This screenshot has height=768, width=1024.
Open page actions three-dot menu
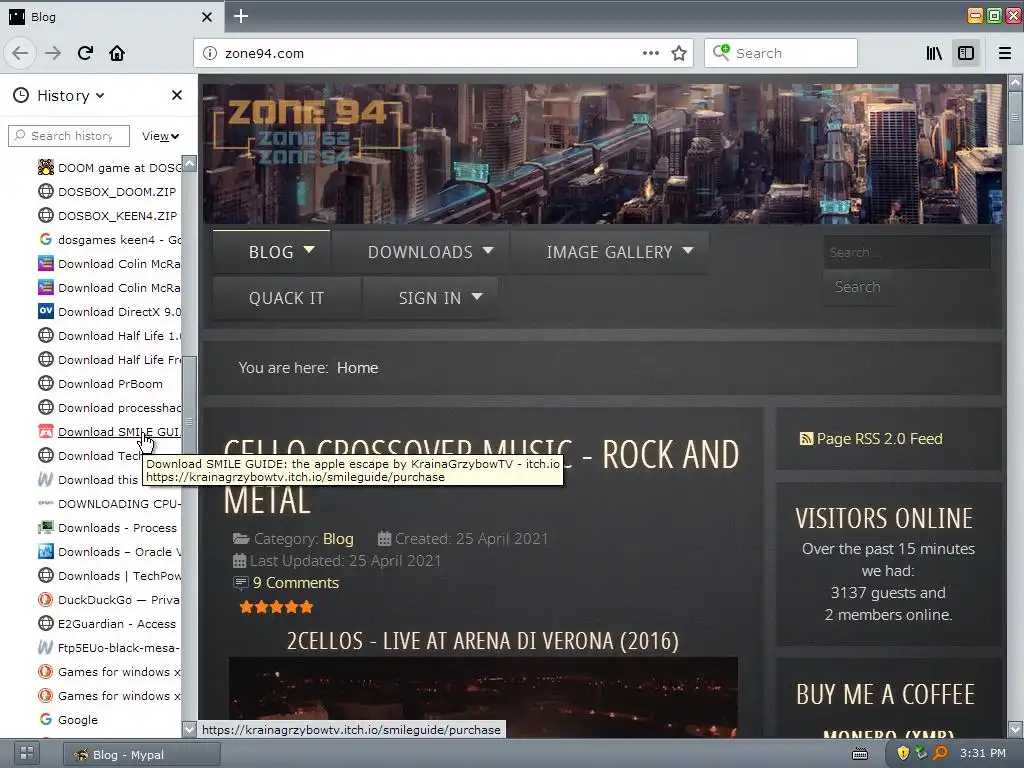coord(650,53)
